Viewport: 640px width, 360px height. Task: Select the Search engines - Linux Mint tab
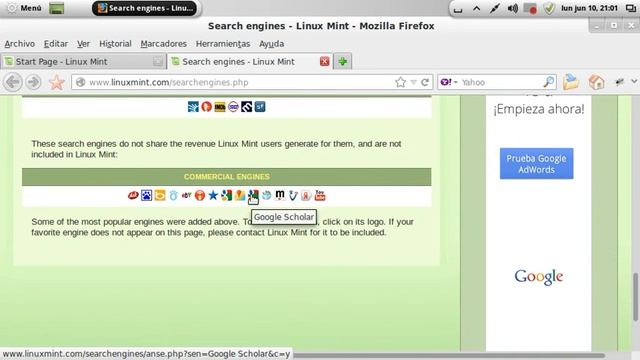coord(250,62)
